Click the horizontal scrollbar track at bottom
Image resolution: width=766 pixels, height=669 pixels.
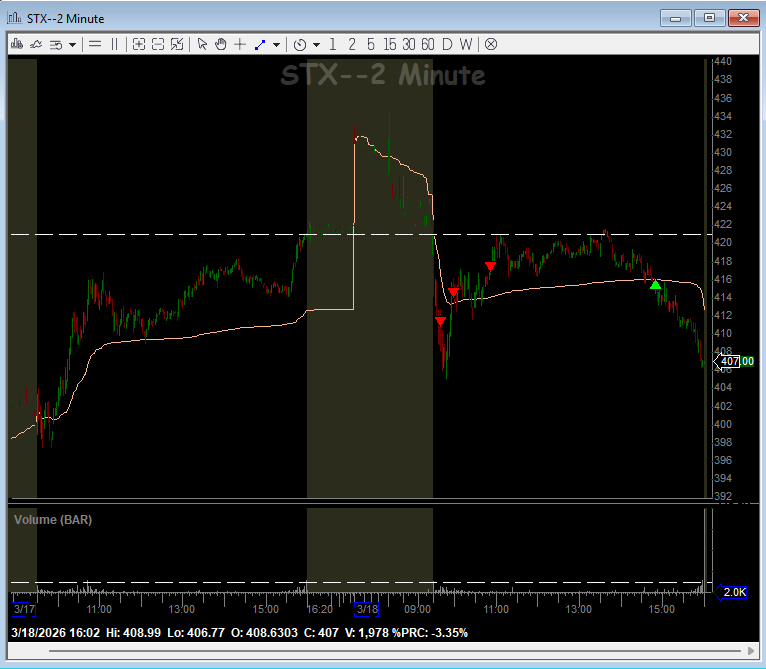(x=395, y=651)
